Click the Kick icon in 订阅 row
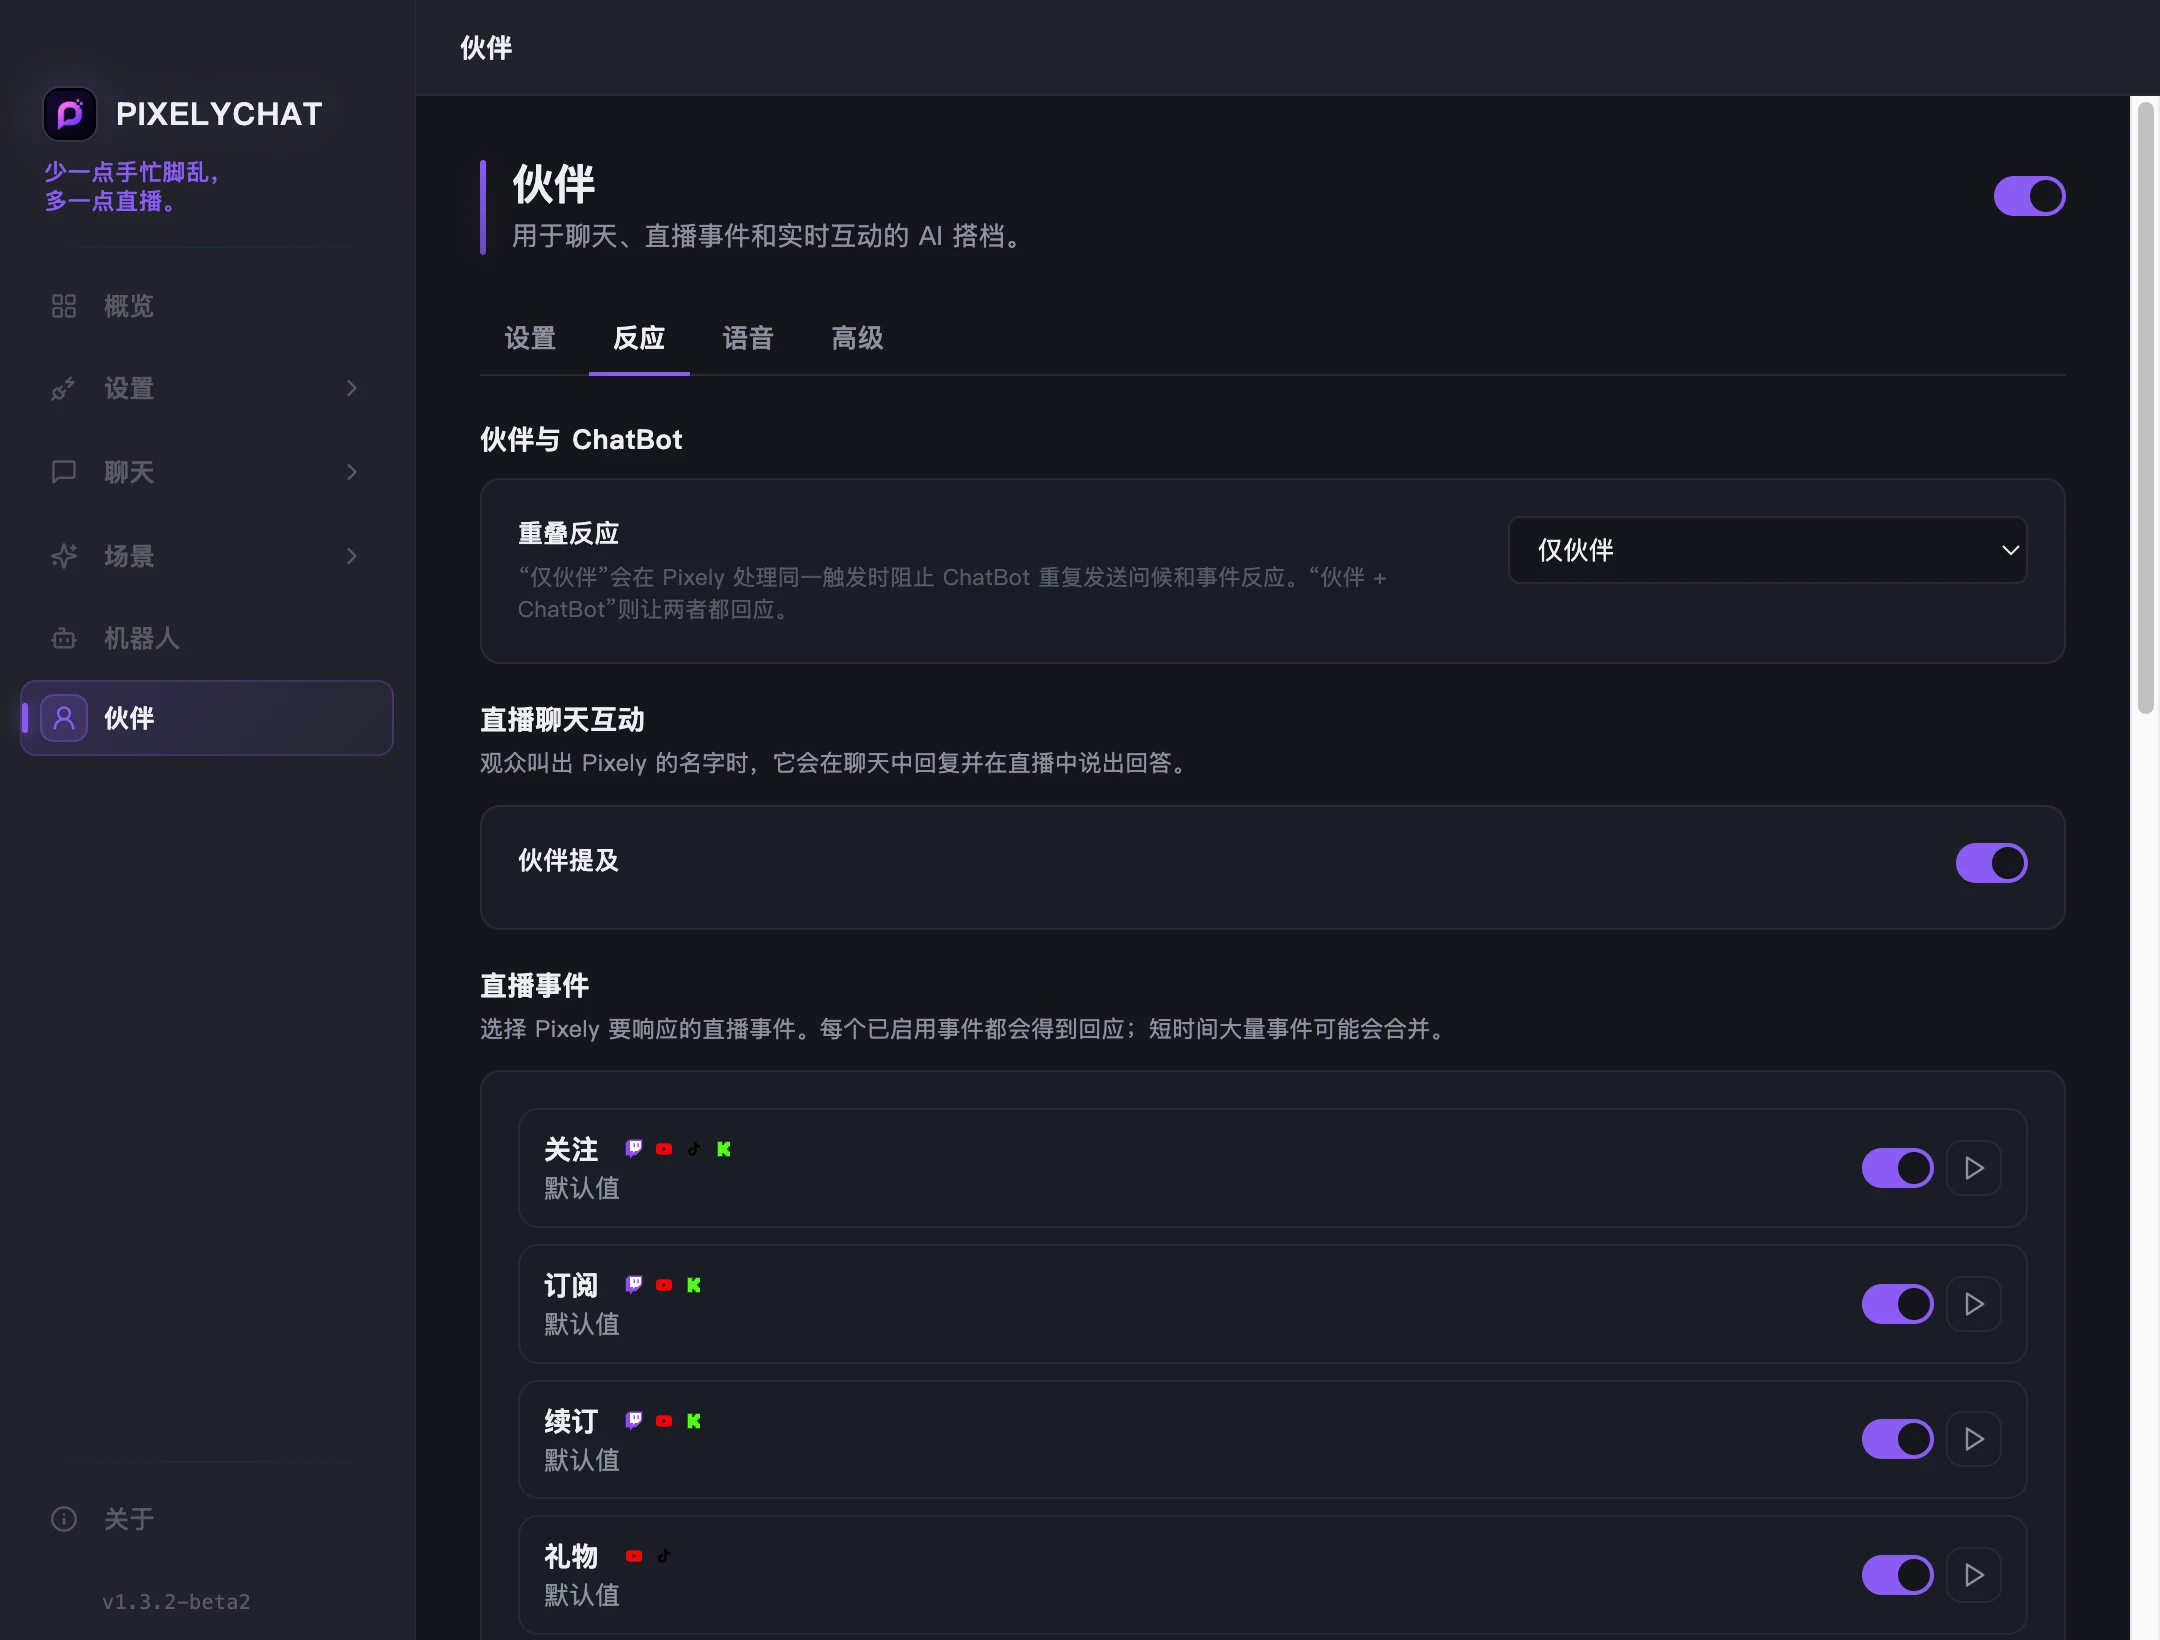The height and width of the screenshot is (1640, 2160). point(694,1285)
